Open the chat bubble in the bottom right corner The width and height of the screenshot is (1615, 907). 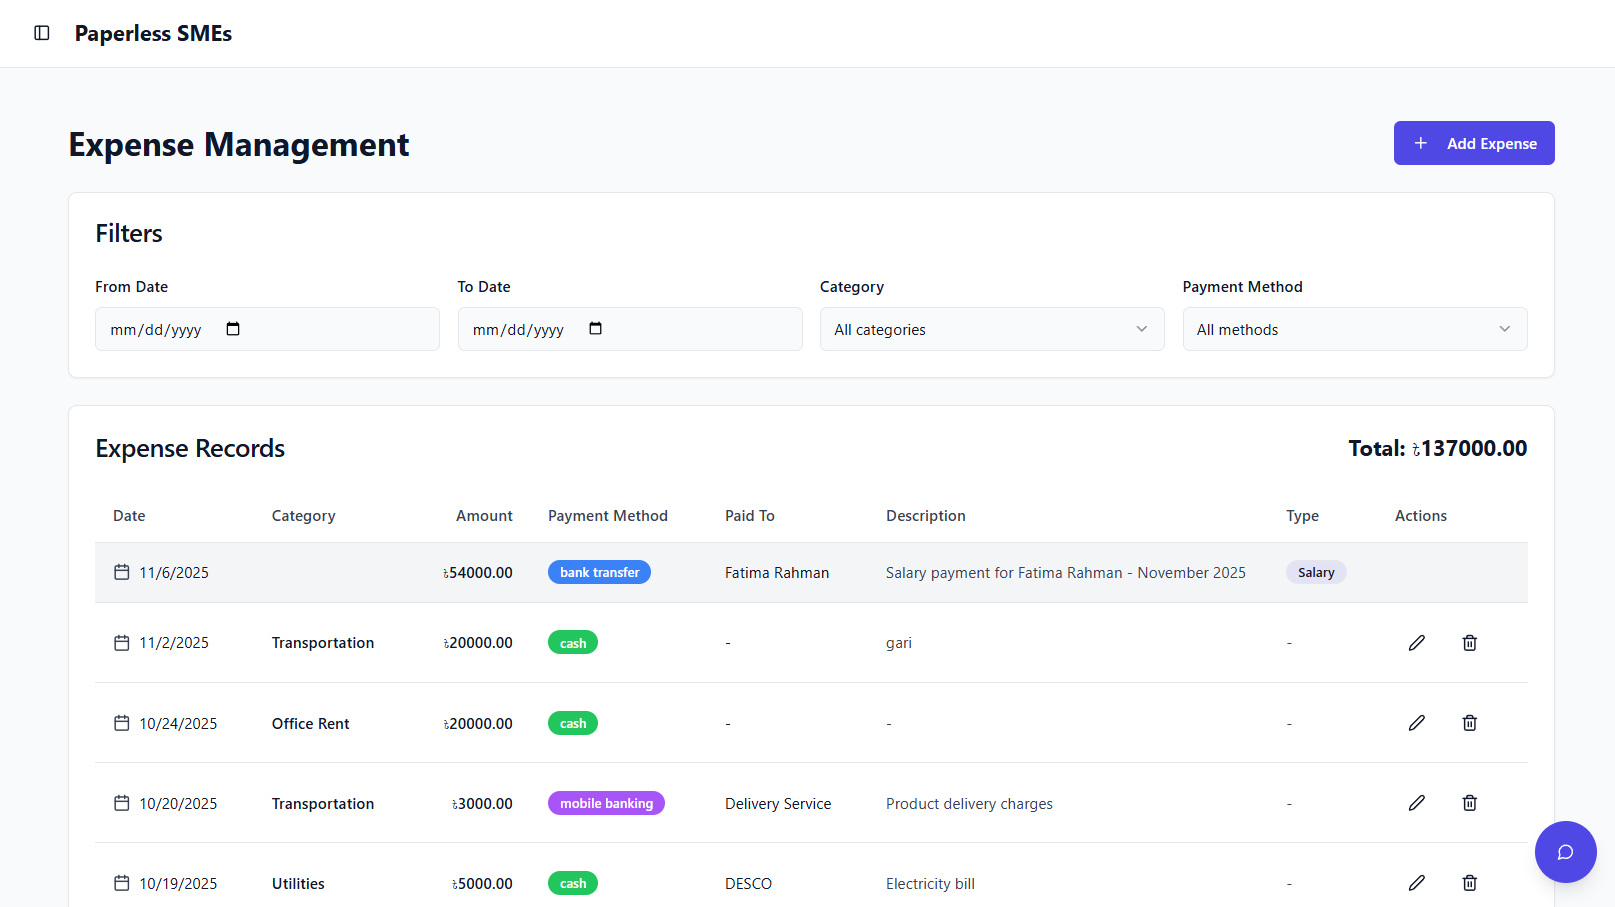(x=1565, y=852)
